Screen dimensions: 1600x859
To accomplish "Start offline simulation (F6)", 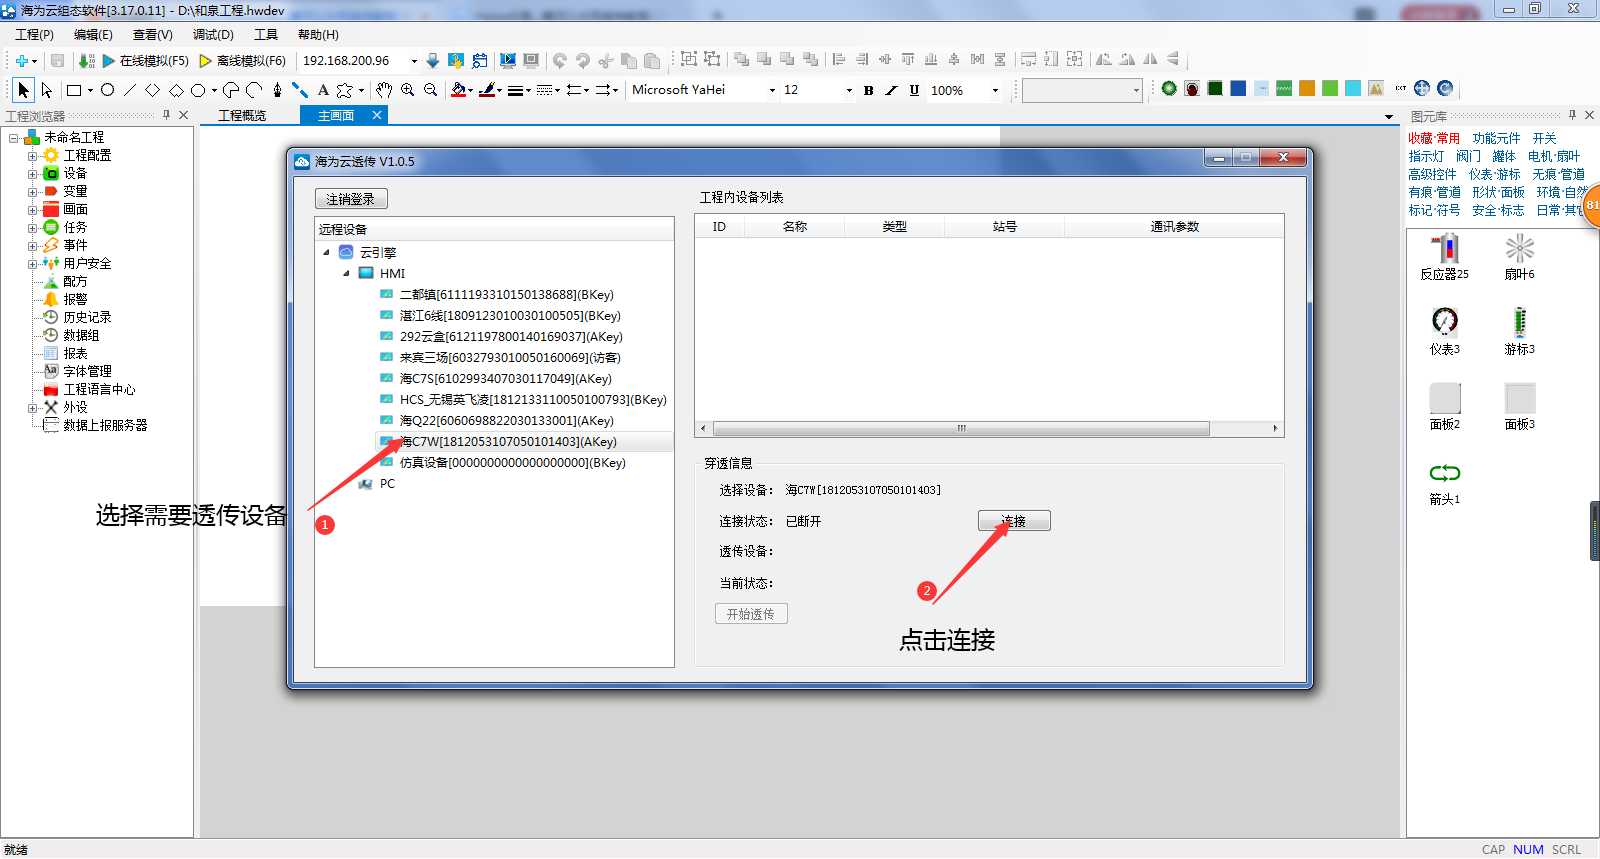I will (x=243, y=61).
